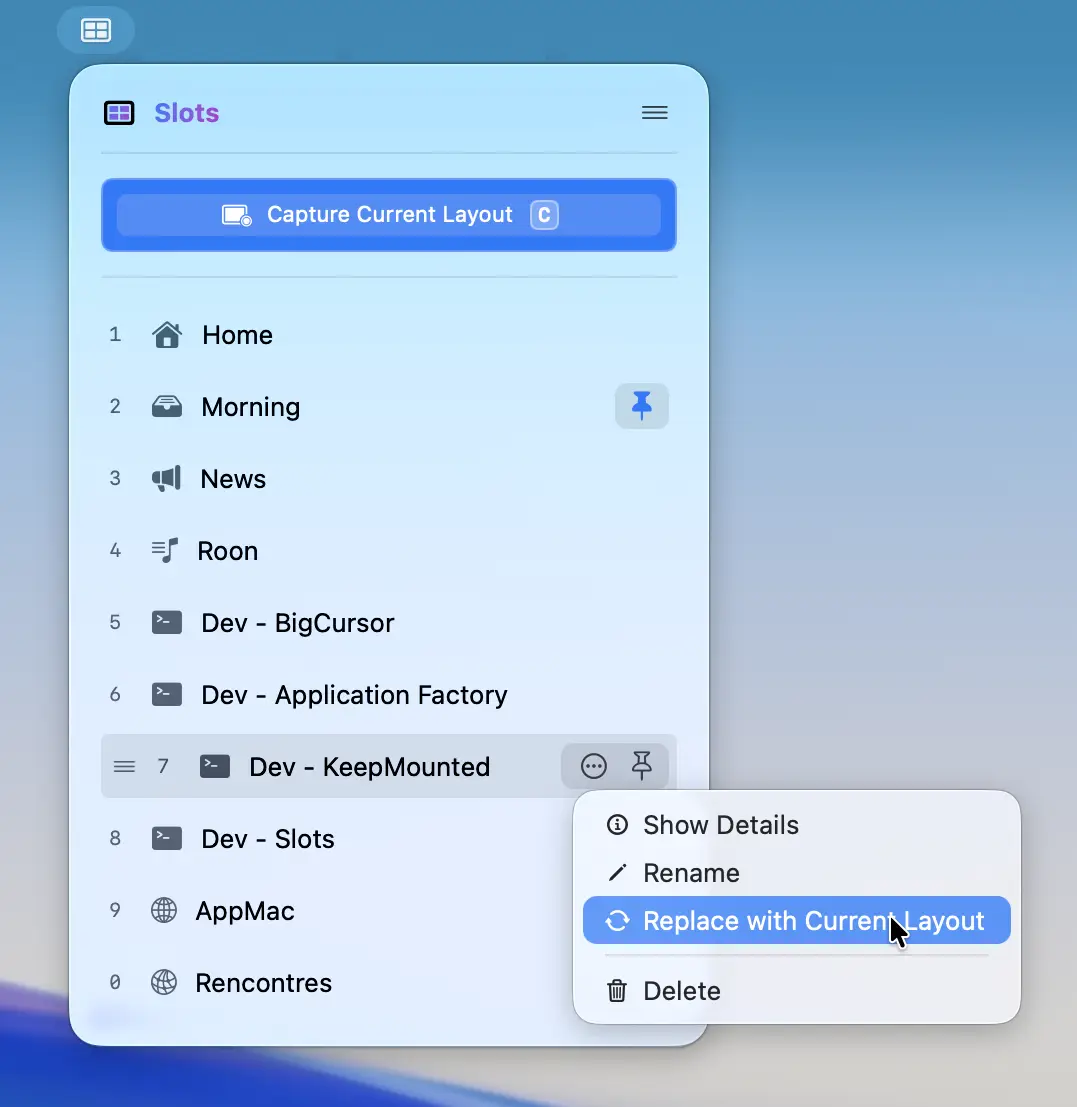The width and height of the screenshot is (1077, 1107).
Task: Click the Roon music note icon
Action: (165, 550)
